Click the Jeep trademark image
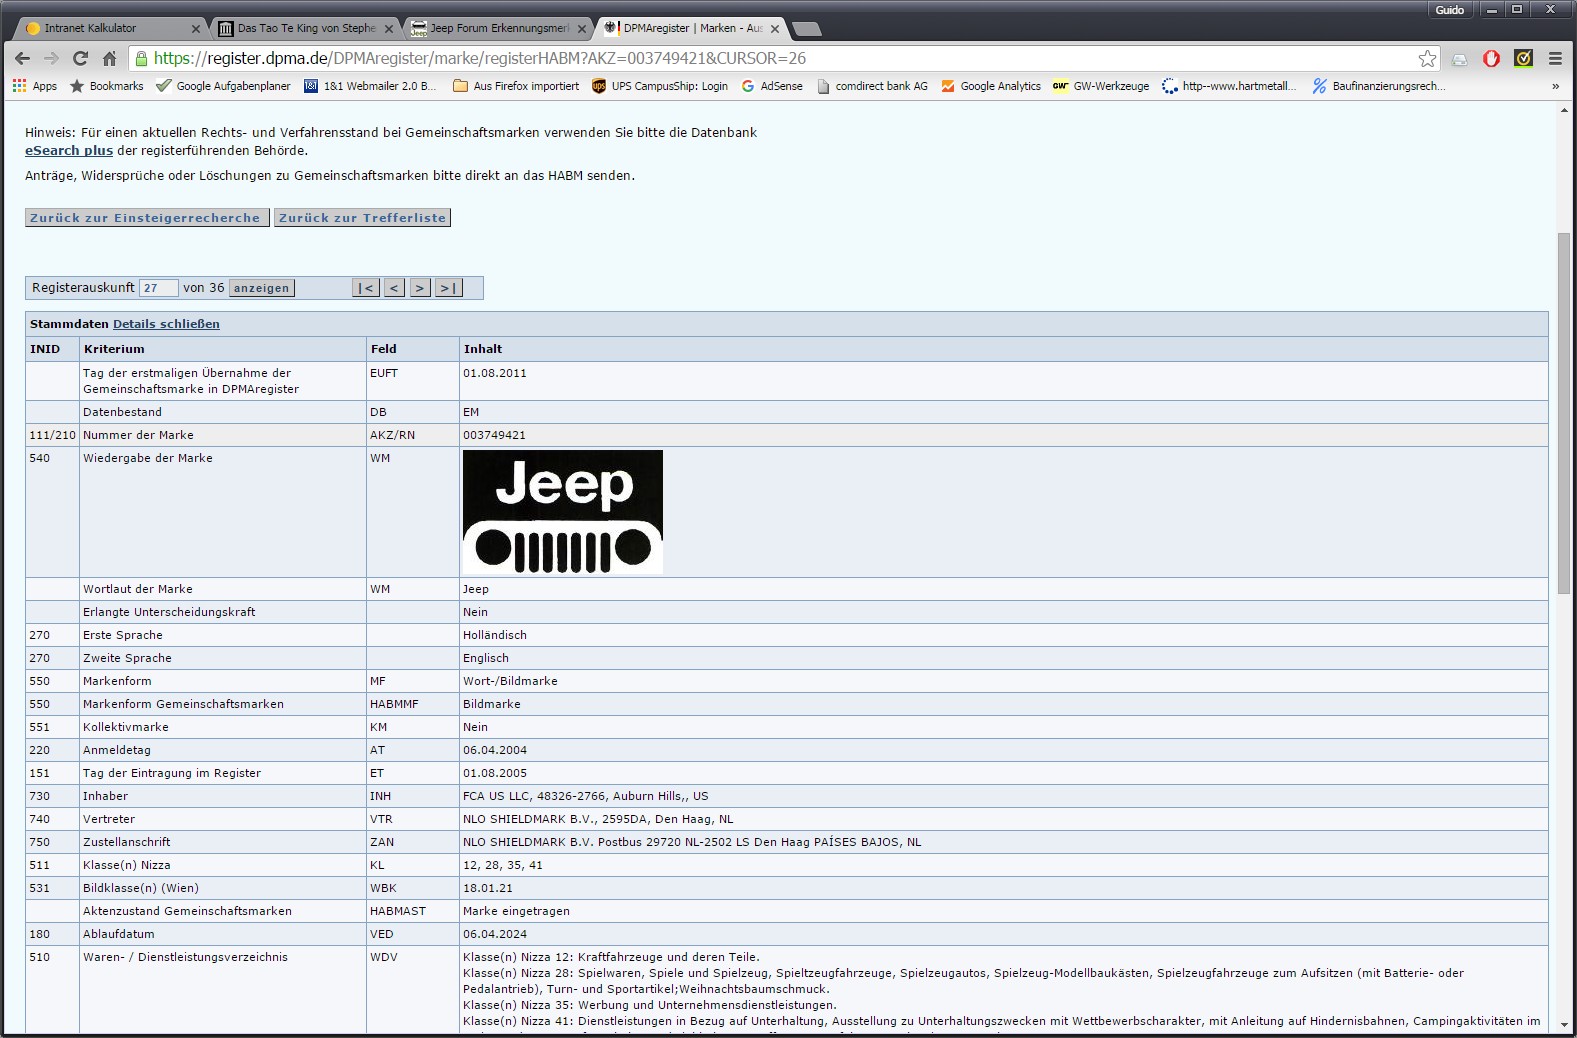1577x1038 pixels. click(563, 512)
